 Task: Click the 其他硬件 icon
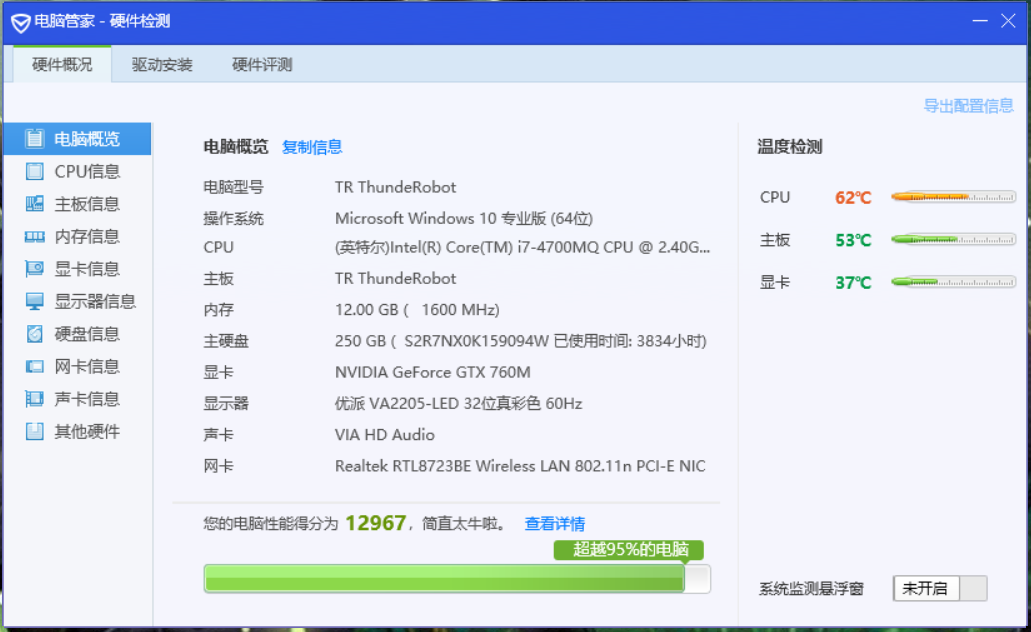34,431
